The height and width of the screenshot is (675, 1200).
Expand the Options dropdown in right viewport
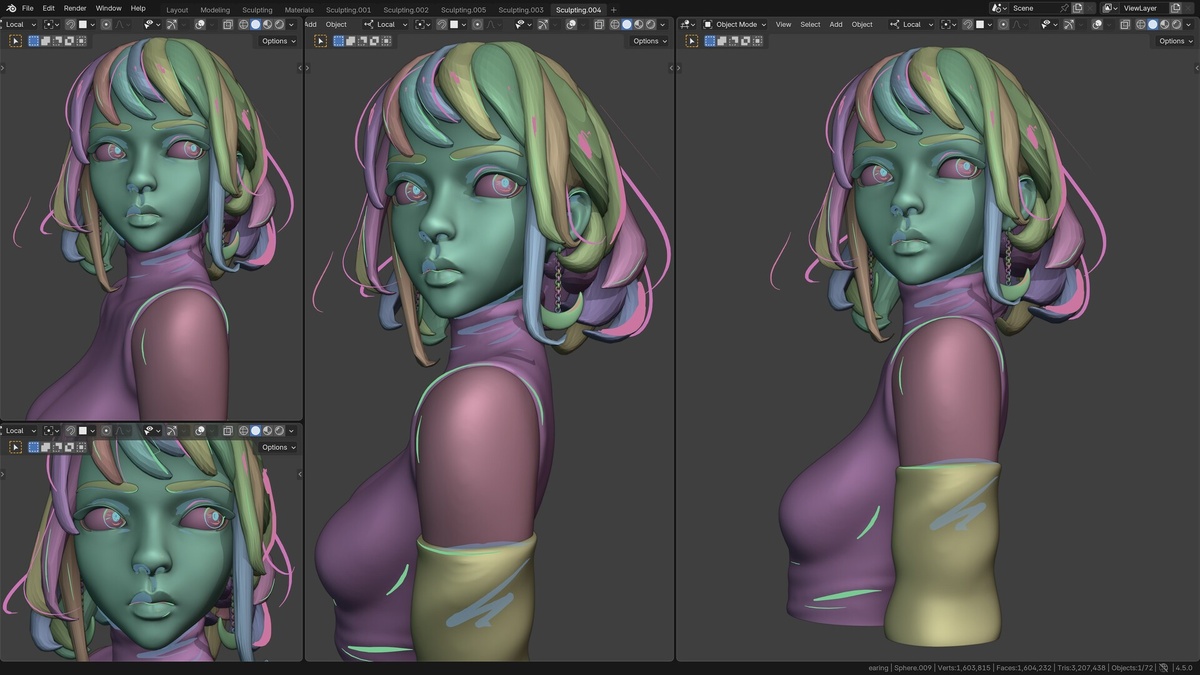pos(1176,41)
